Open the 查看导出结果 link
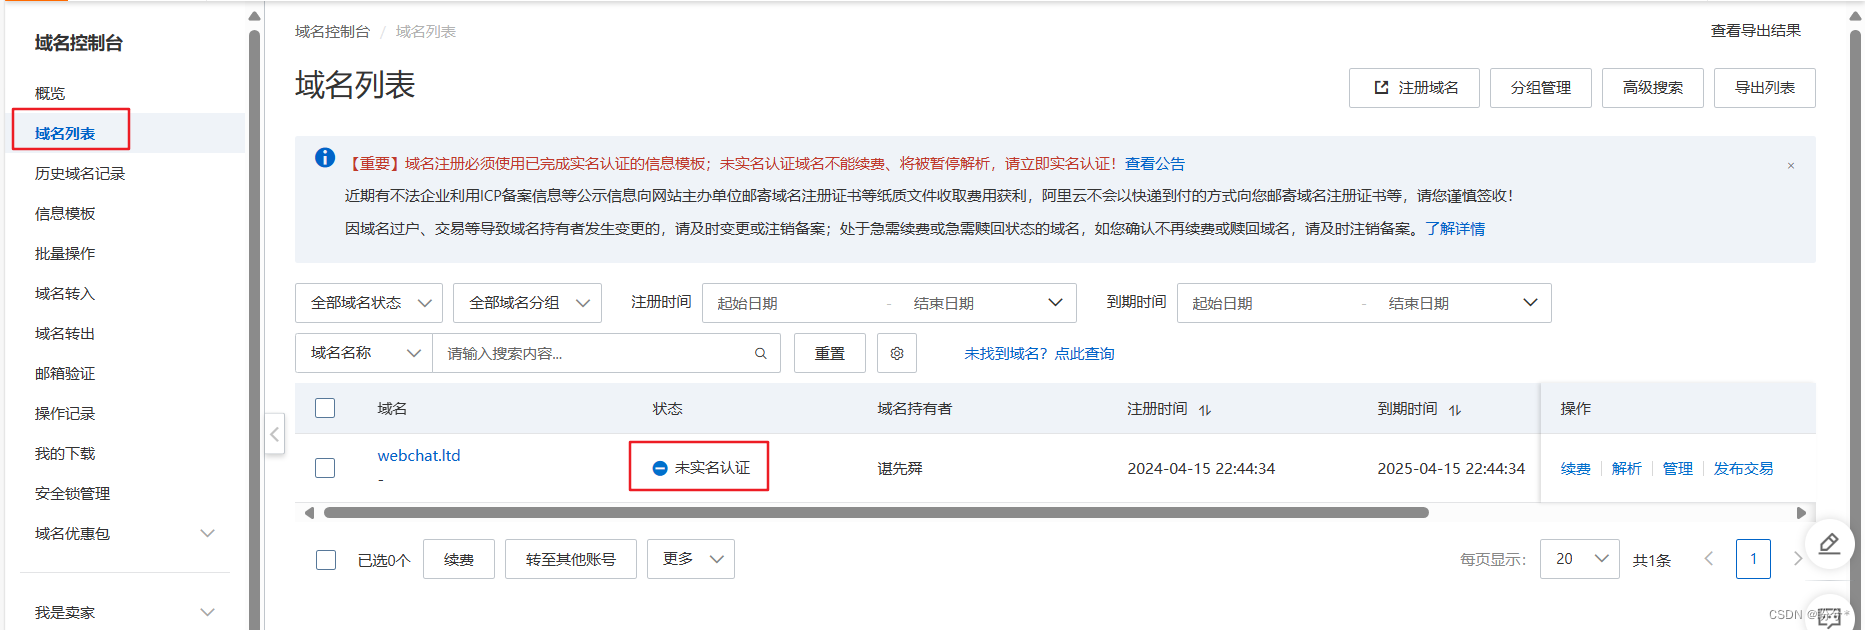Image resolution: width=1865 pixels, height=630 pixels. [x=1756, y=31]
